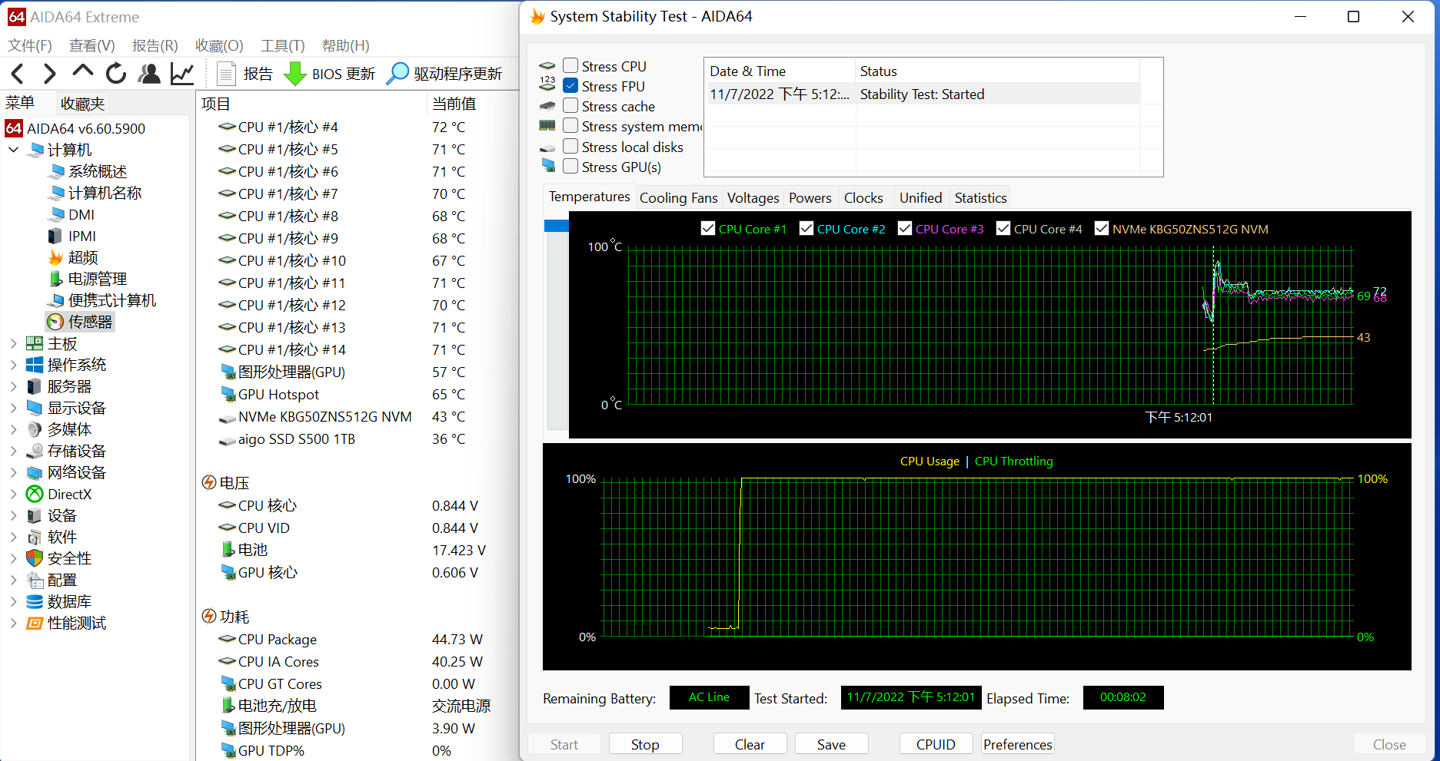Toggle CPU Core #3 graph checkbox
The image size is (1440, 761).
coord(905,228)
